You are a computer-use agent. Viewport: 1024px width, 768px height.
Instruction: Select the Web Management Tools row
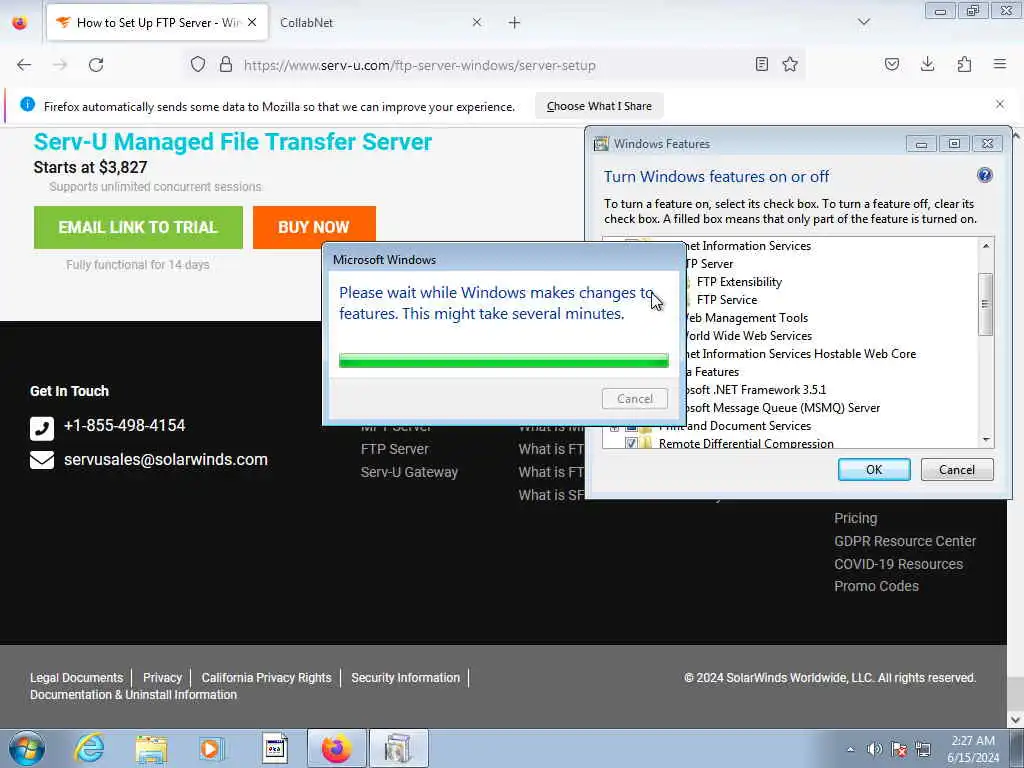746,318
